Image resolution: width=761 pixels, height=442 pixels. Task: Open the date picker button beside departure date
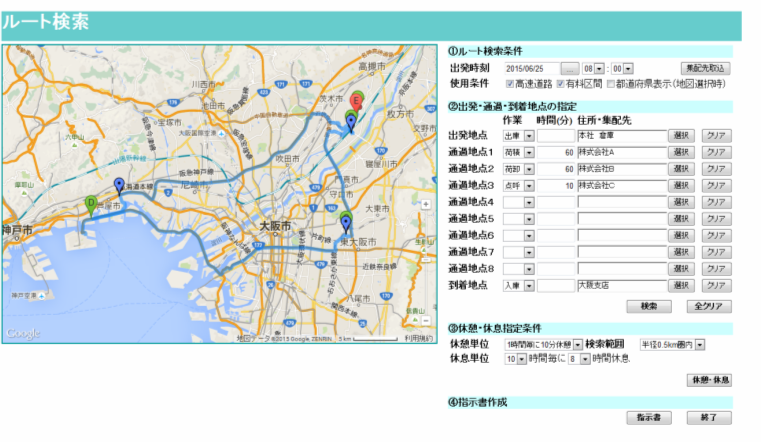[569, 68]
